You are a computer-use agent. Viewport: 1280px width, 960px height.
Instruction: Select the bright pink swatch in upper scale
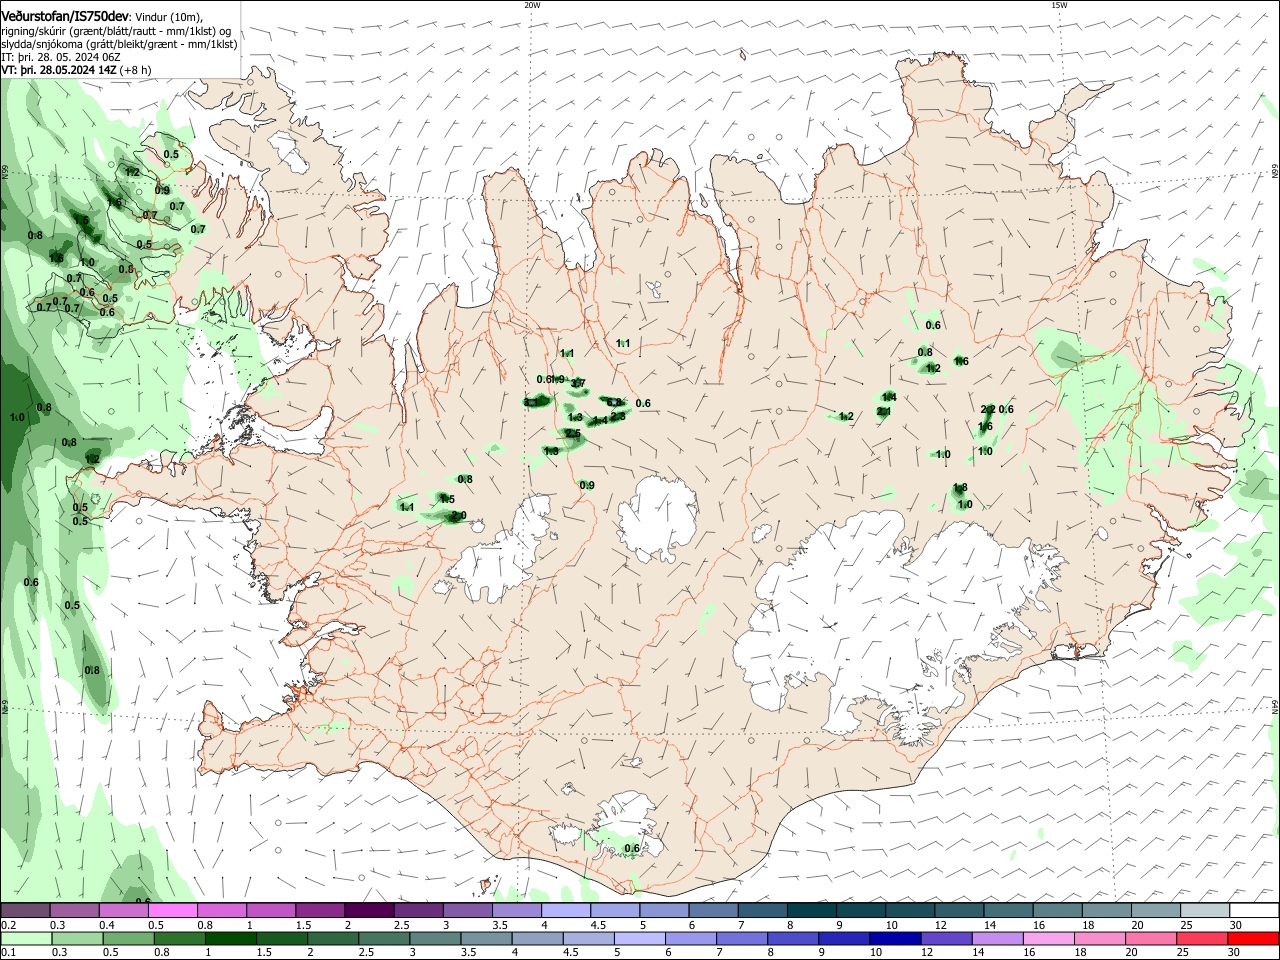point(173,910)
